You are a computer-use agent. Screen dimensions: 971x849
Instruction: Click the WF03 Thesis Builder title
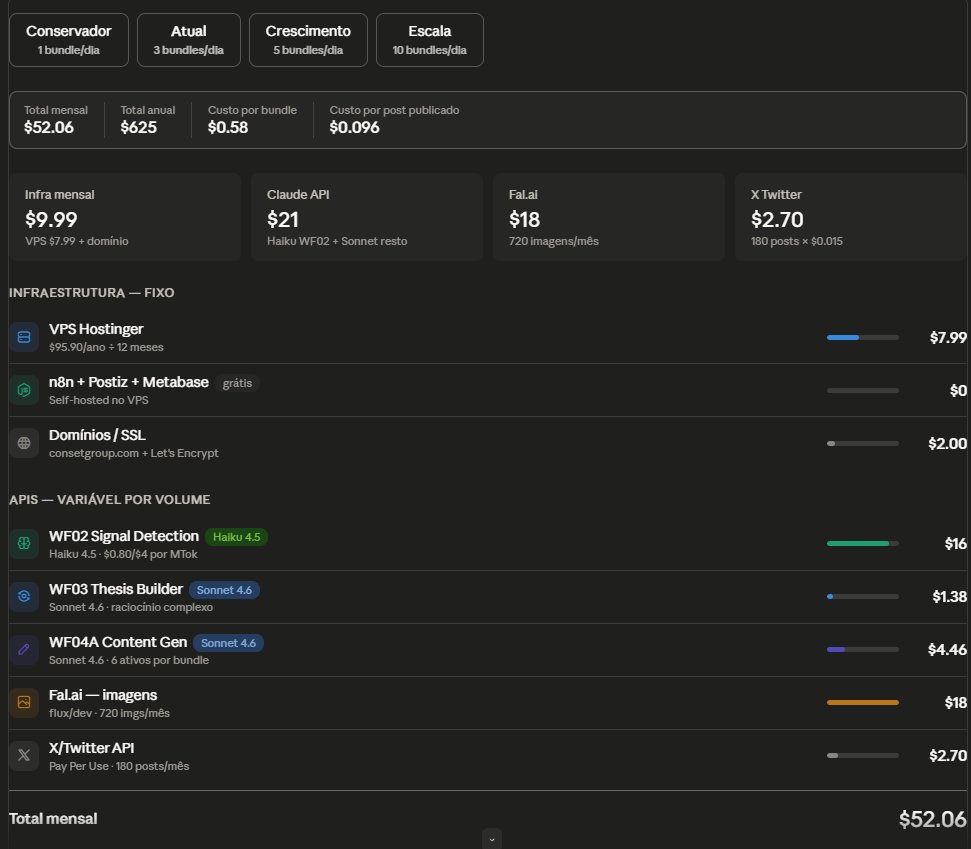pos(116,589)
